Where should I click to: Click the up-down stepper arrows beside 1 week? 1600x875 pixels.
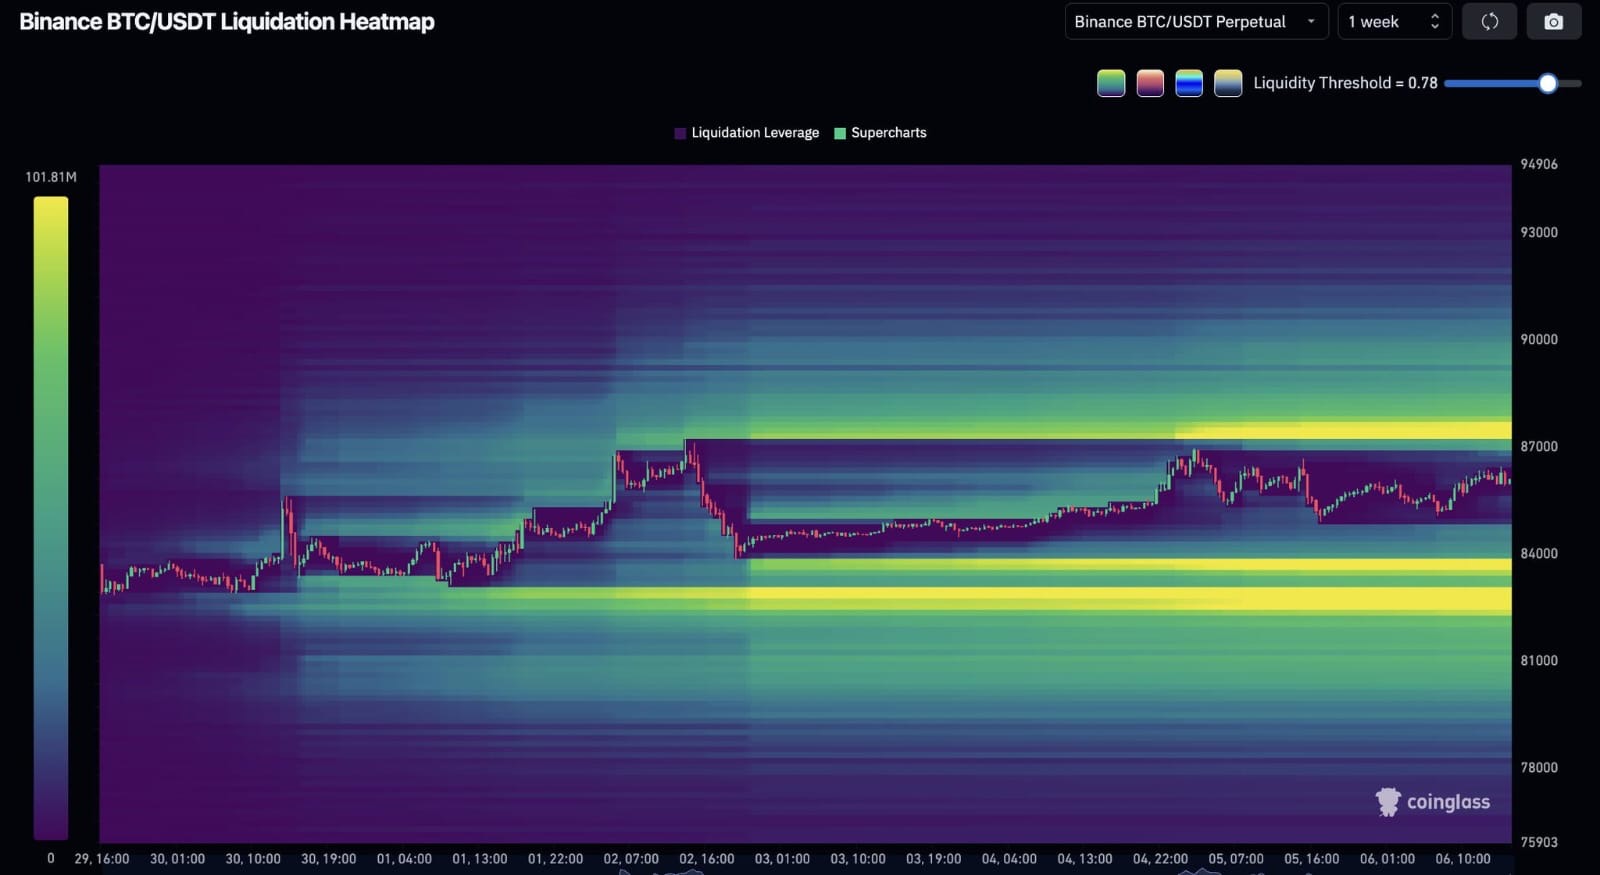point(1435,22)
